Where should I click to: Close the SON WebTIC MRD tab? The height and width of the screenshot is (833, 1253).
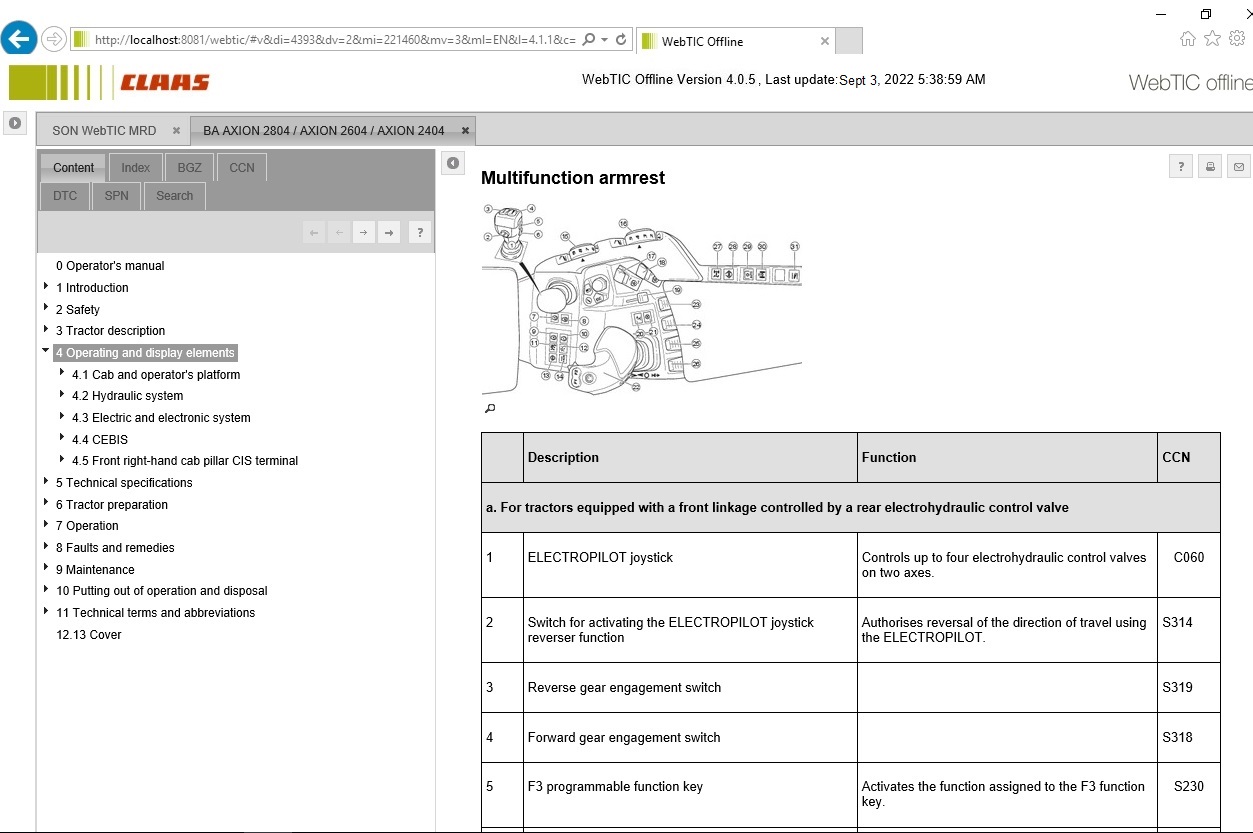coord(176,130)
